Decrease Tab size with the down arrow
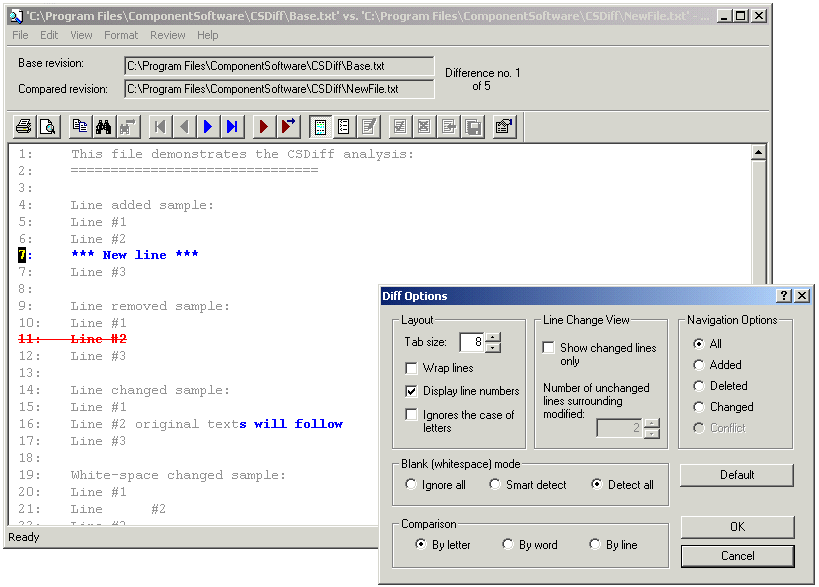This screenshot has height=587, width=819. [493, 348]
